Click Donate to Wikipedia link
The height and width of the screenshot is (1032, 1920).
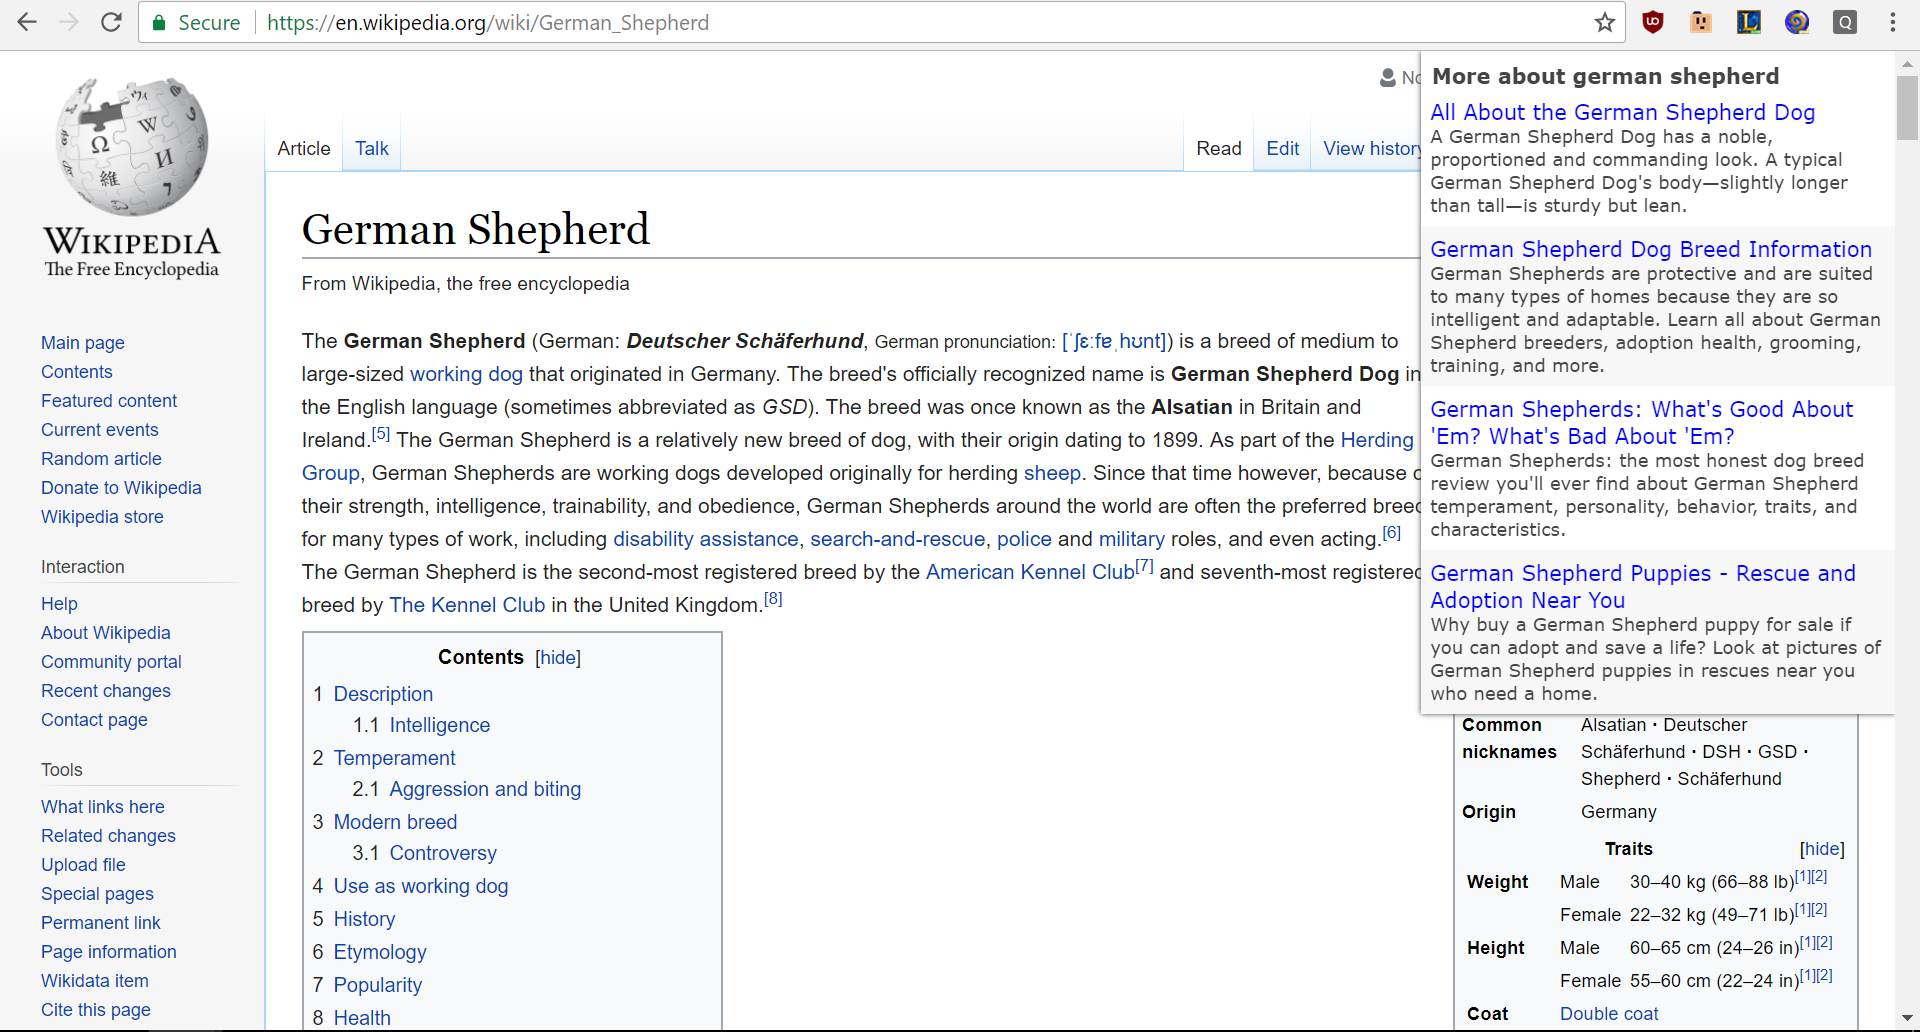tap(121, 488)
